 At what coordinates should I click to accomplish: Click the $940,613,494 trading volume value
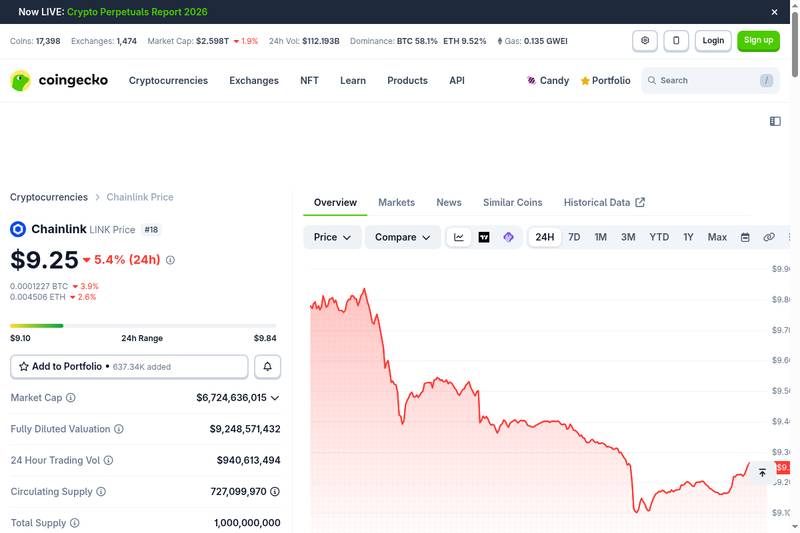click(248, 460)
